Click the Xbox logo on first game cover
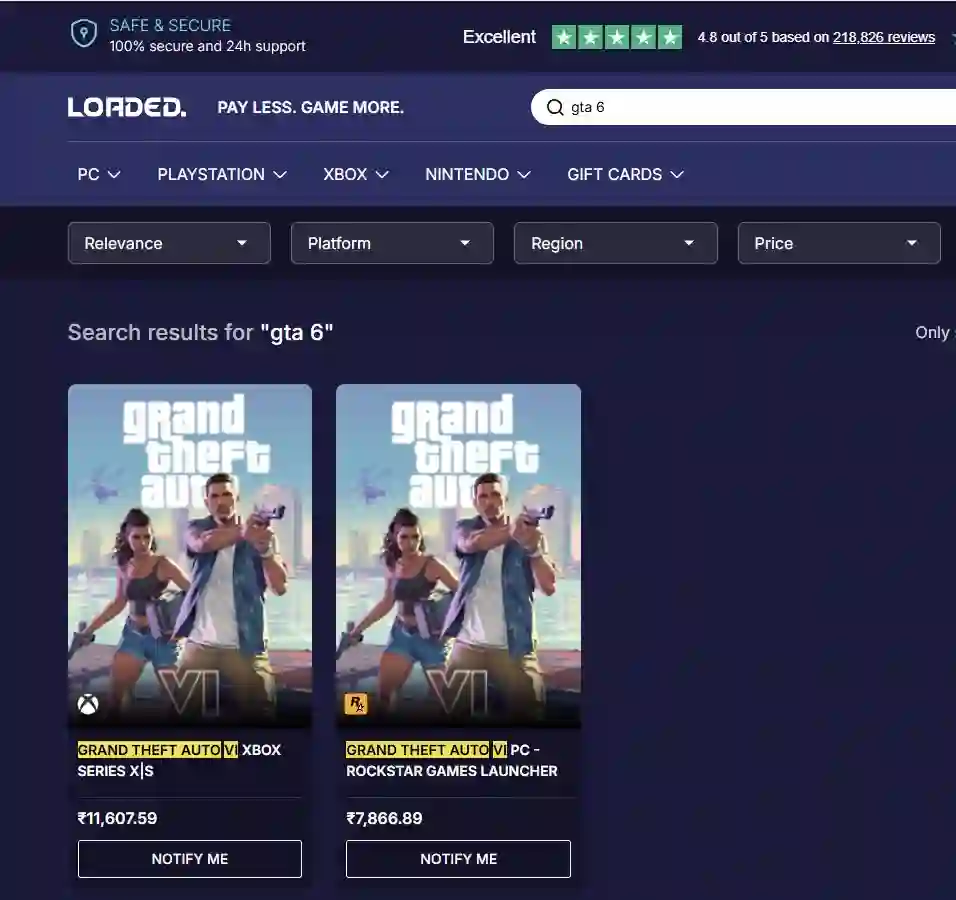The width and height of the screenshot is (956, 900). (x=88, y=704)
